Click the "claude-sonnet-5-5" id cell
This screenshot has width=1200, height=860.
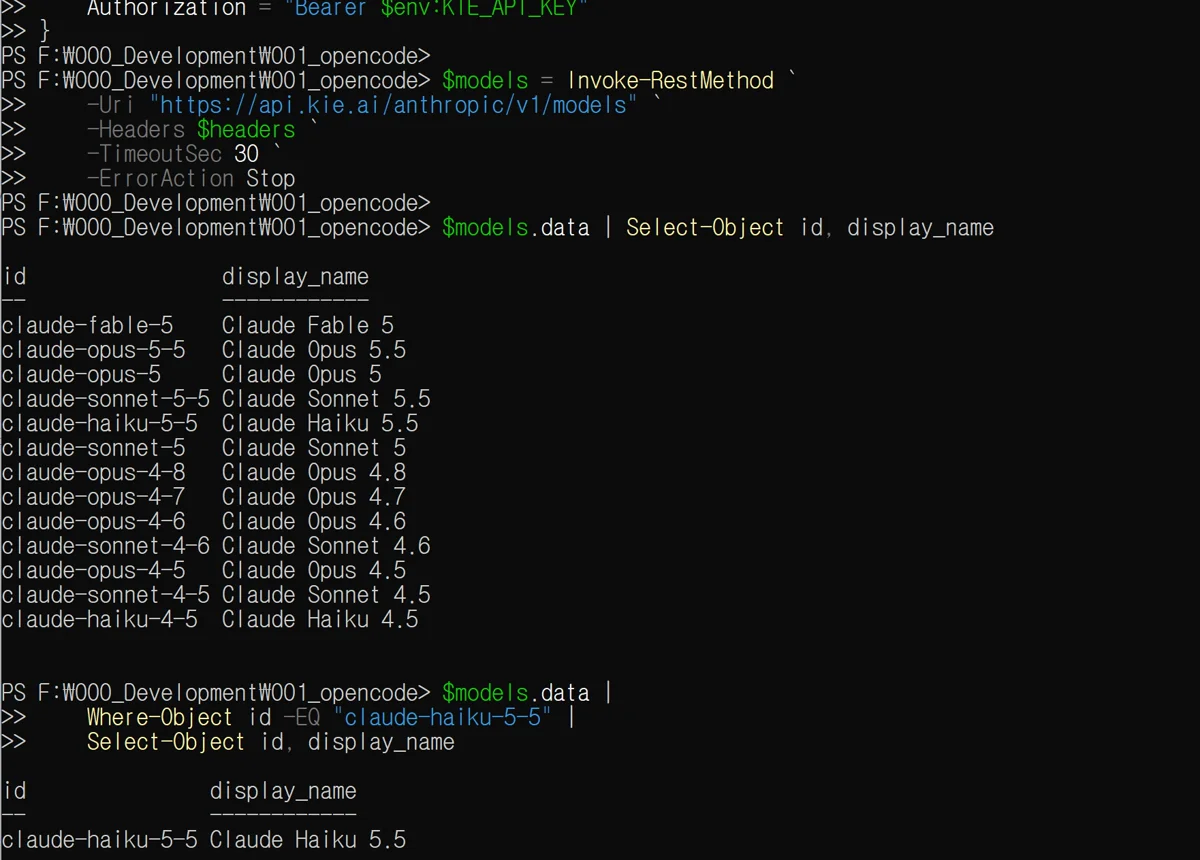tap(106, 400)
